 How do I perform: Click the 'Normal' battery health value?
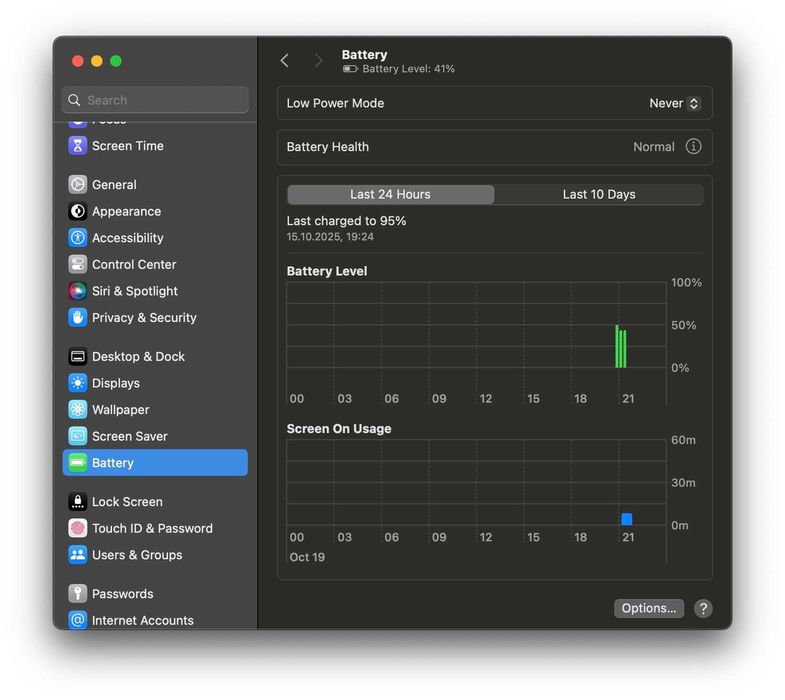654,147
